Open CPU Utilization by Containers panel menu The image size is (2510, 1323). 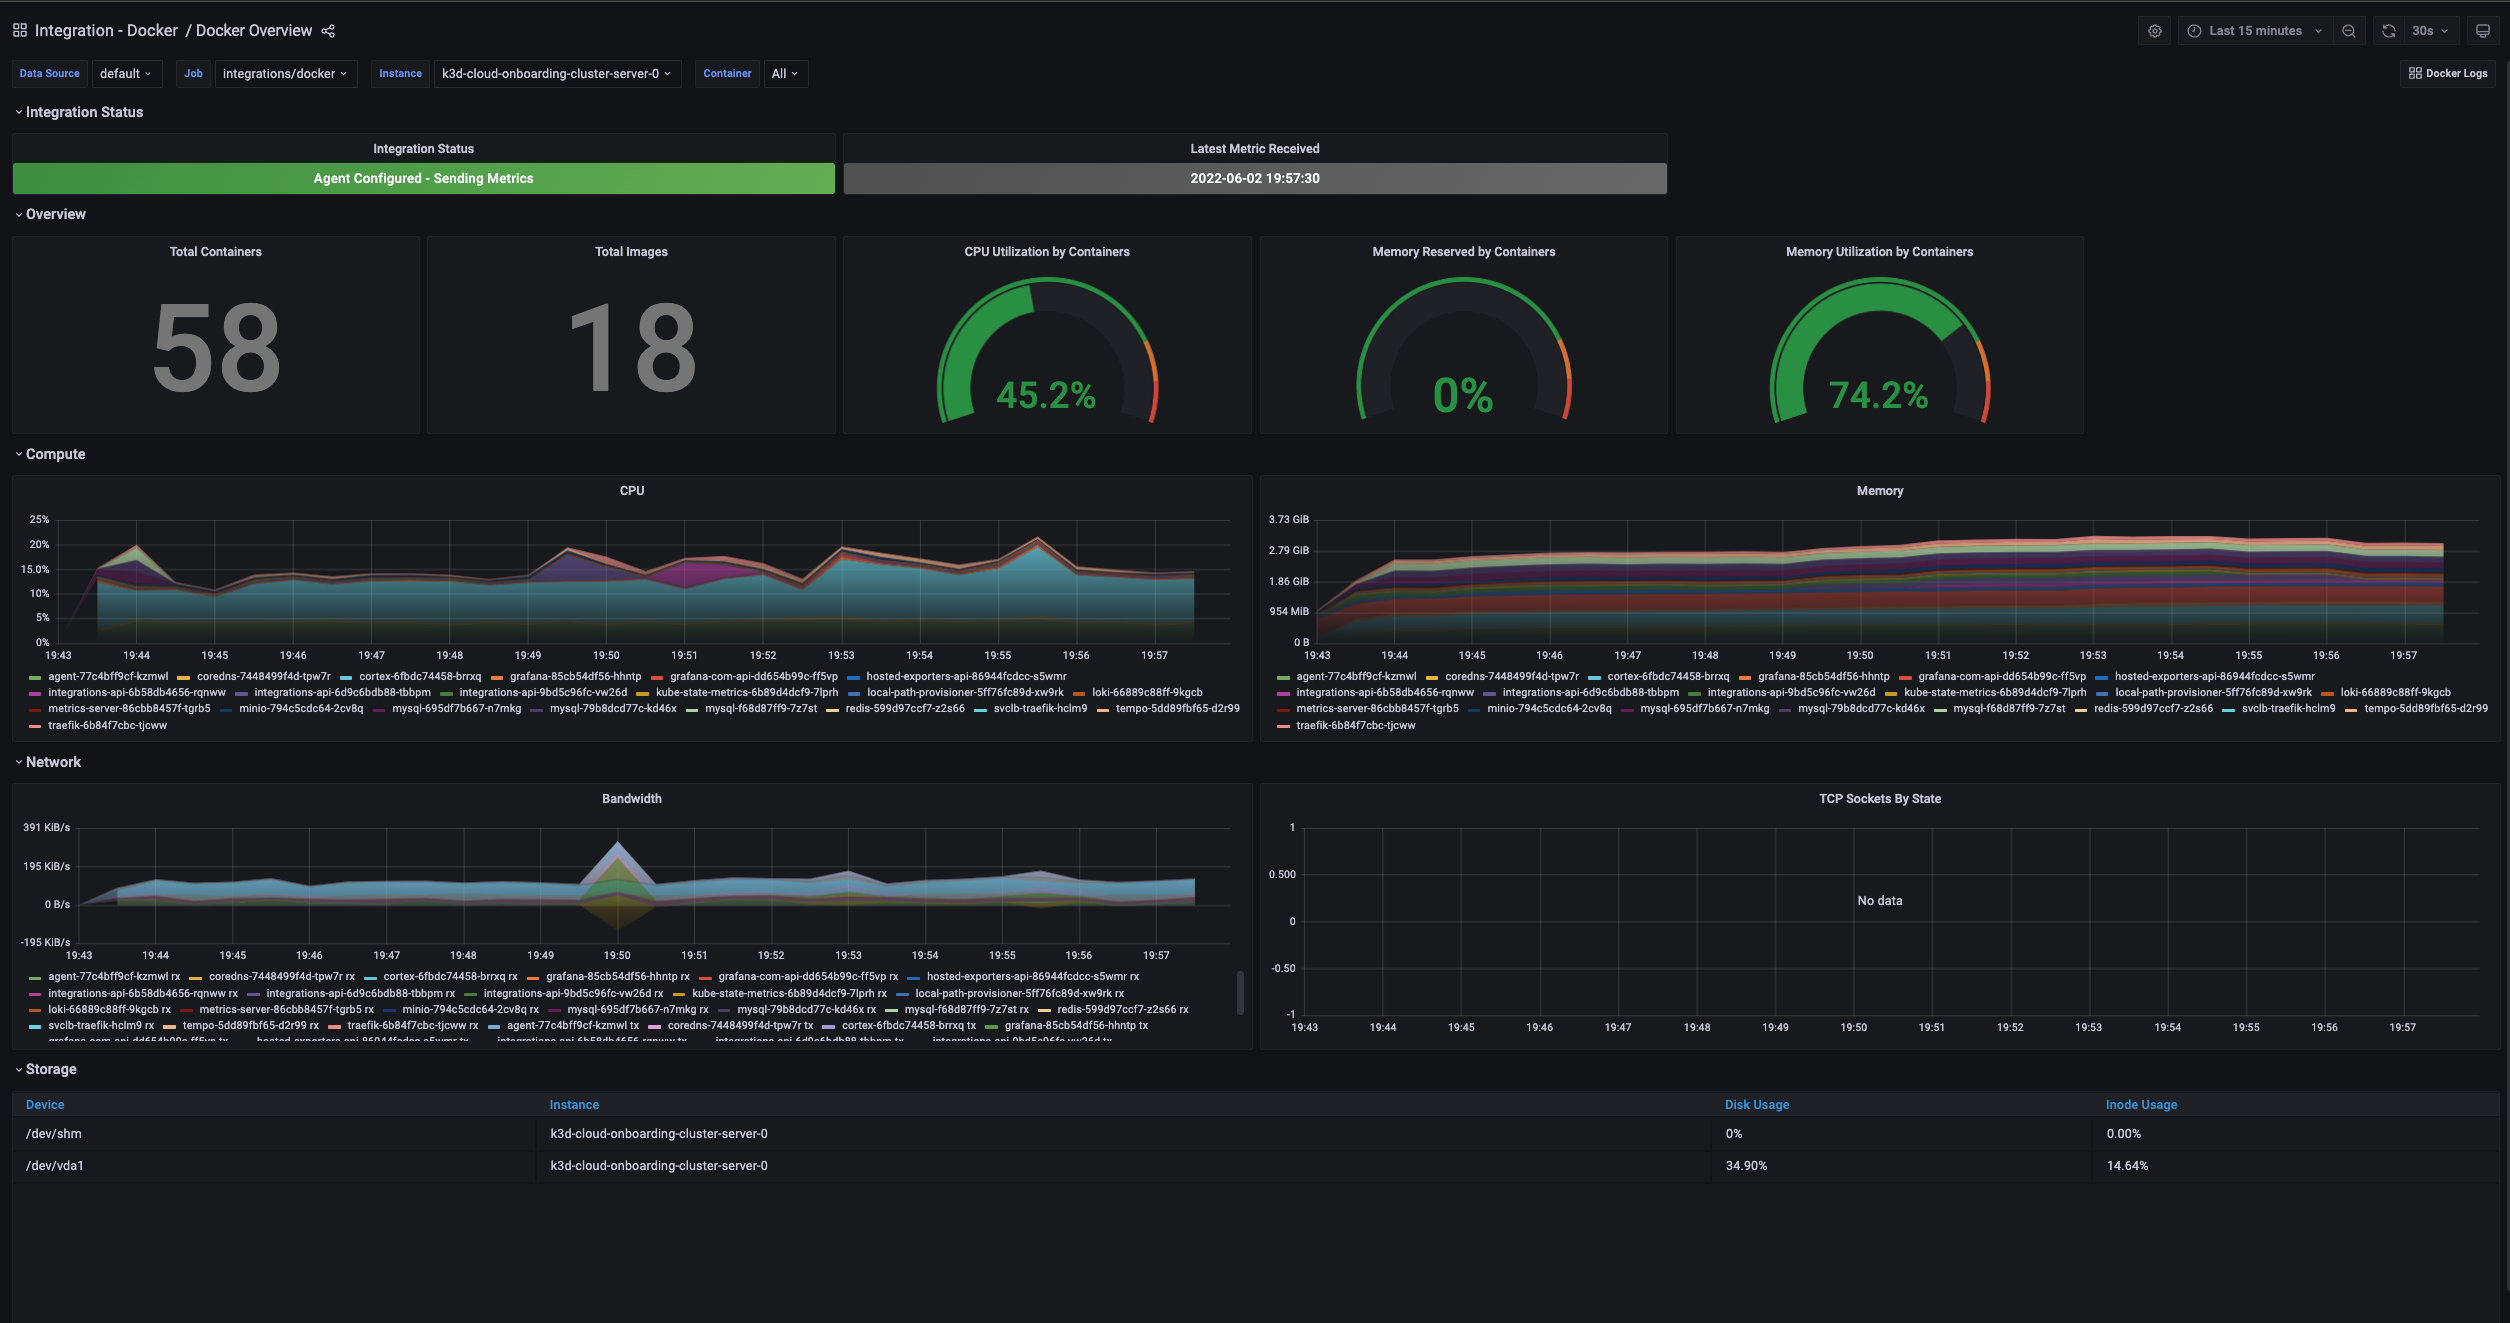click(1047, 252)
